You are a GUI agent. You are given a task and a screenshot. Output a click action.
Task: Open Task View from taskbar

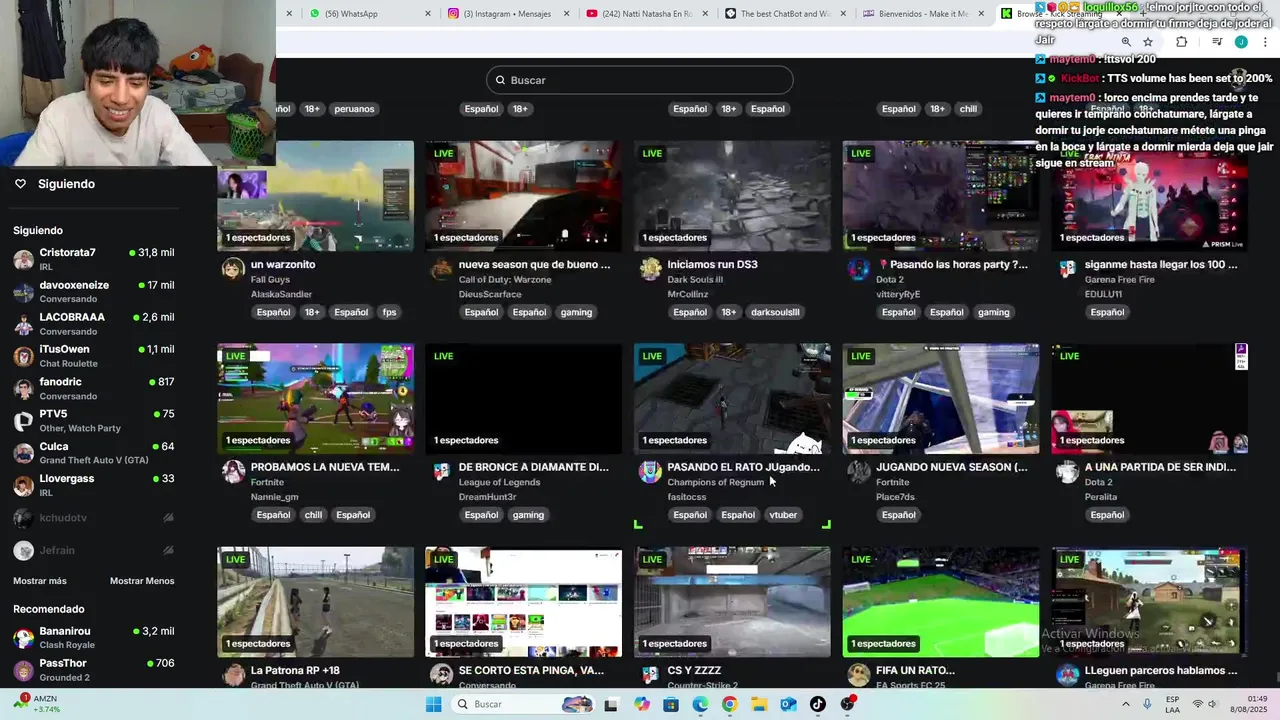point(610,704)
